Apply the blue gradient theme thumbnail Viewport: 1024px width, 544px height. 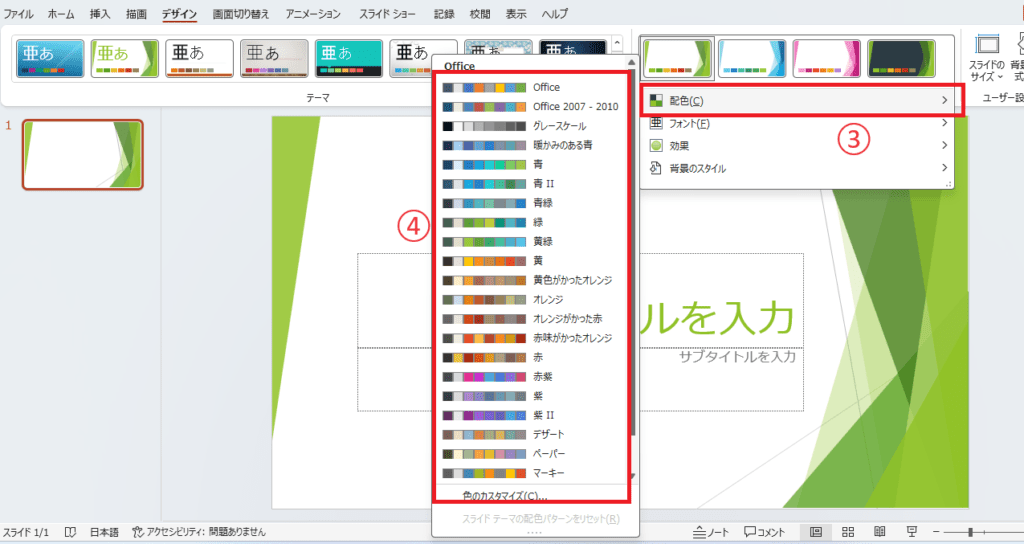(50, 58)
